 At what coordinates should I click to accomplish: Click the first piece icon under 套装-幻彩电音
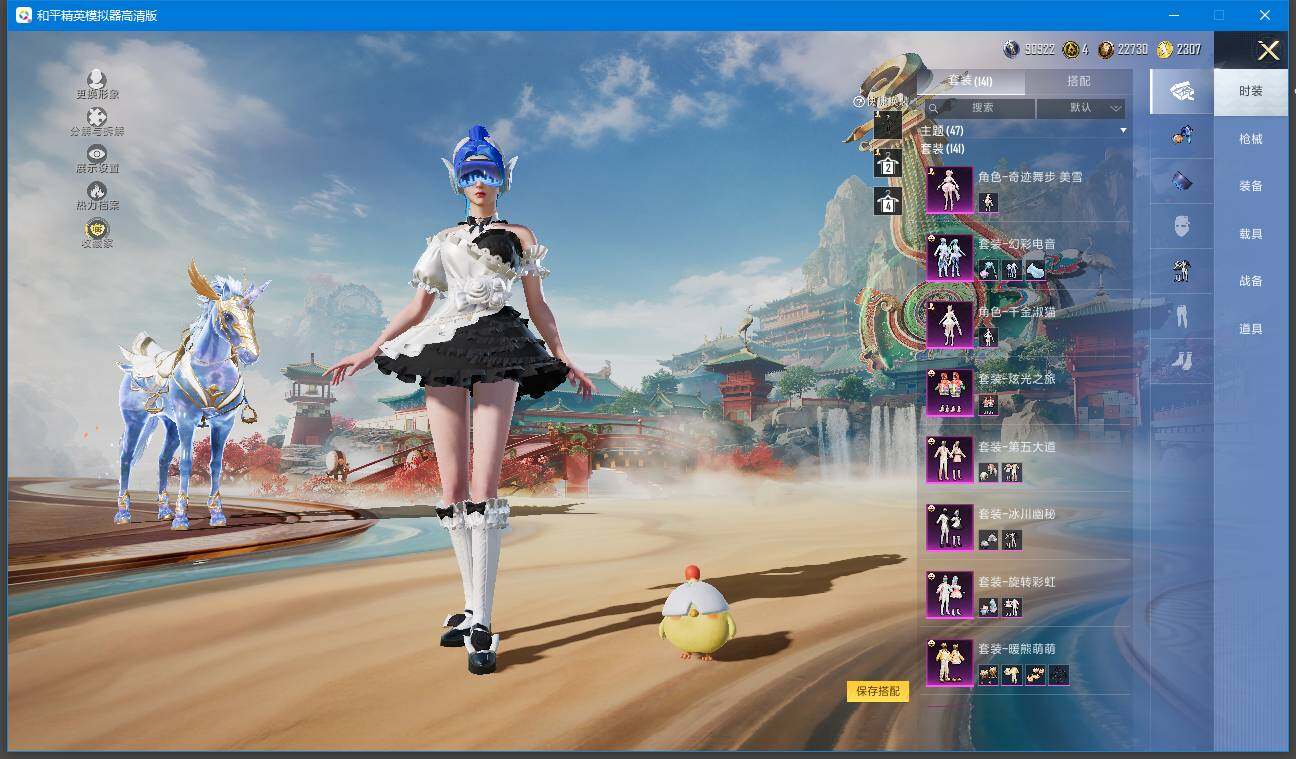pyautogui.click(x=988, y=270)
